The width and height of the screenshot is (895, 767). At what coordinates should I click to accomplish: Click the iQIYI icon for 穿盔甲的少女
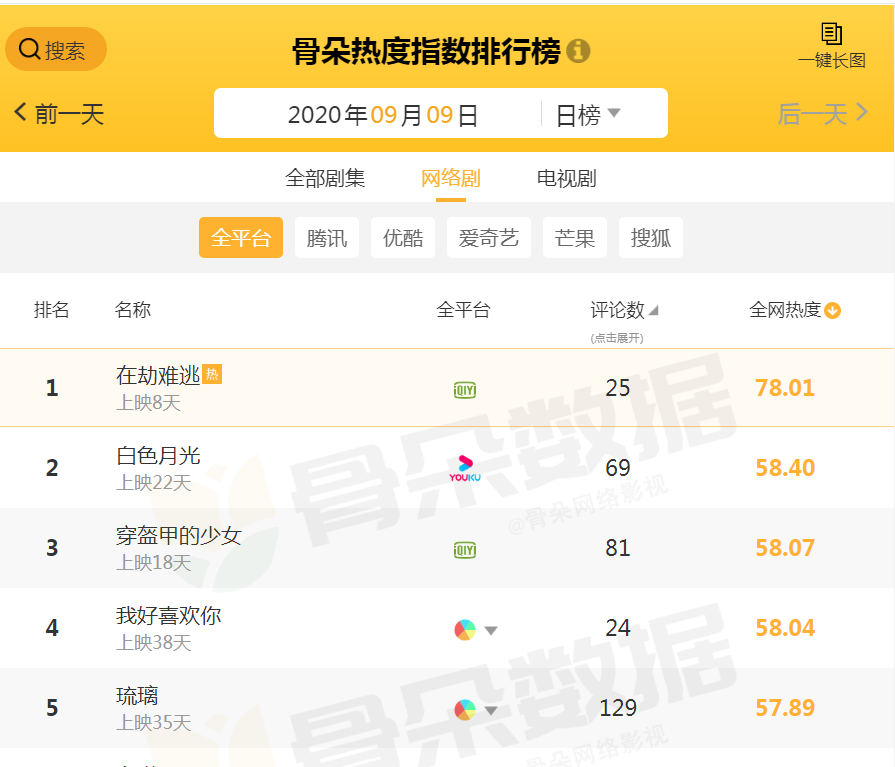[465, 550]
